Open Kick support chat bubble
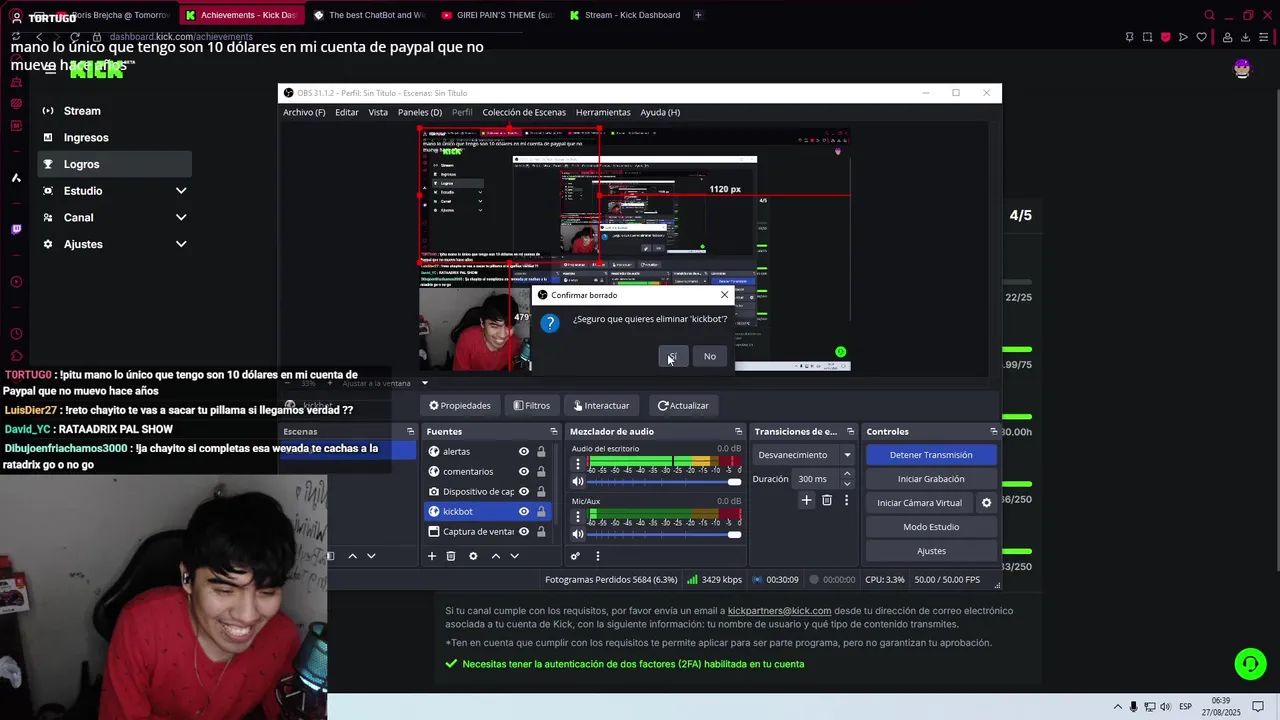 pos(1249,664)
